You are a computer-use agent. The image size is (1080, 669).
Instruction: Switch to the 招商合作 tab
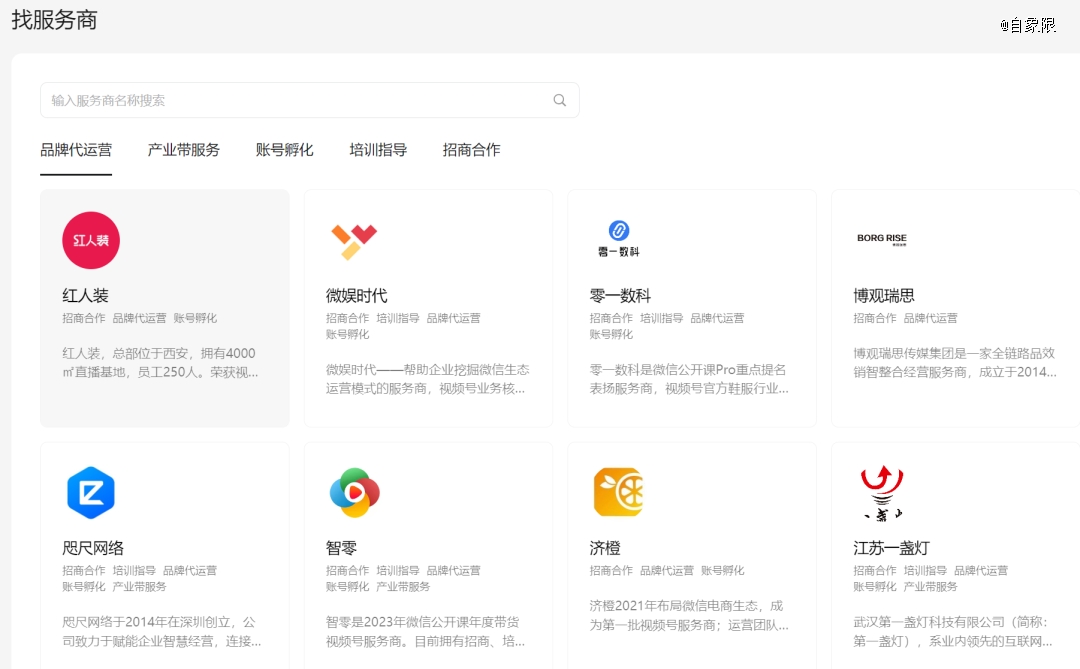pos(472,150)
